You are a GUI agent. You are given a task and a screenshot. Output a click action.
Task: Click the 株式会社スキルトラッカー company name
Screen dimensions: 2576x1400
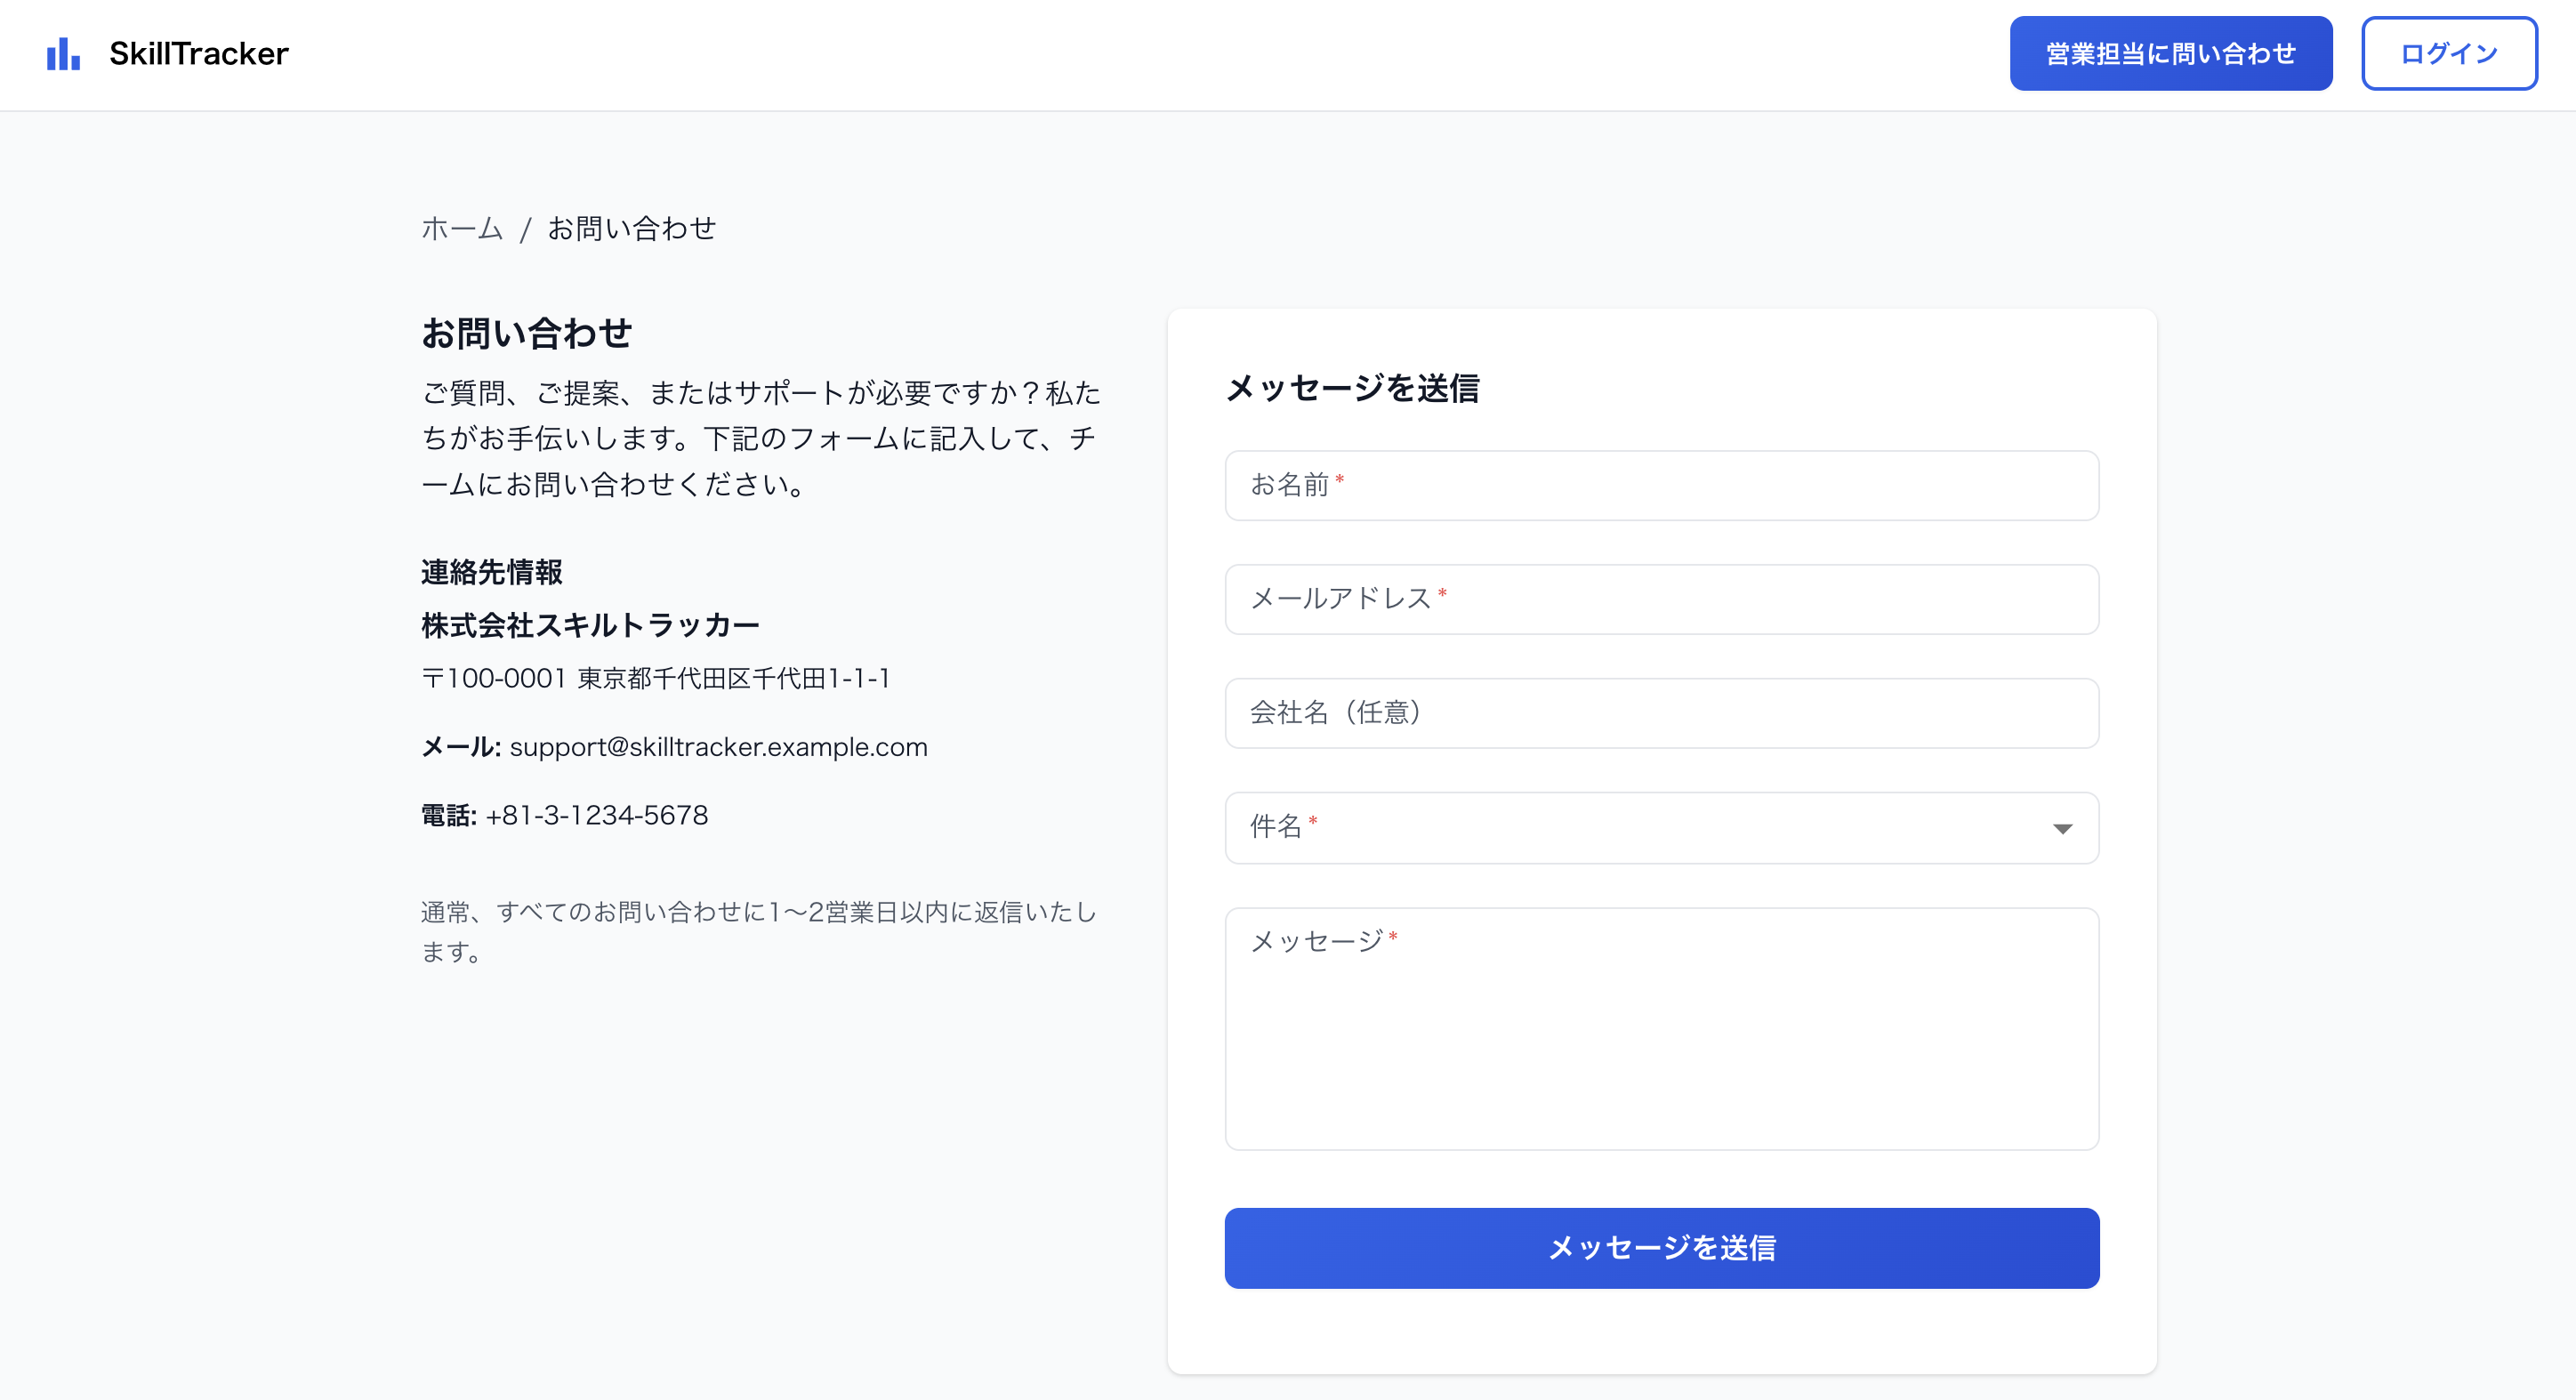[x=588, y=625]
